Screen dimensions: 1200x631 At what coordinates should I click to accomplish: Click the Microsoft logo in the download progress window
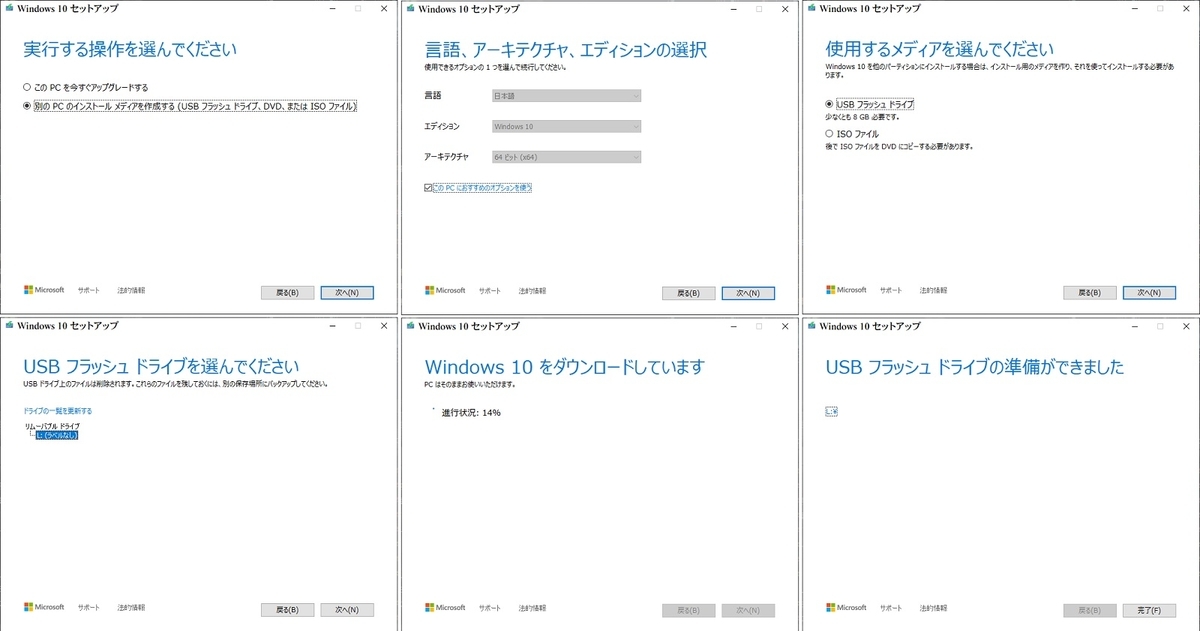(x=445, y=607)
